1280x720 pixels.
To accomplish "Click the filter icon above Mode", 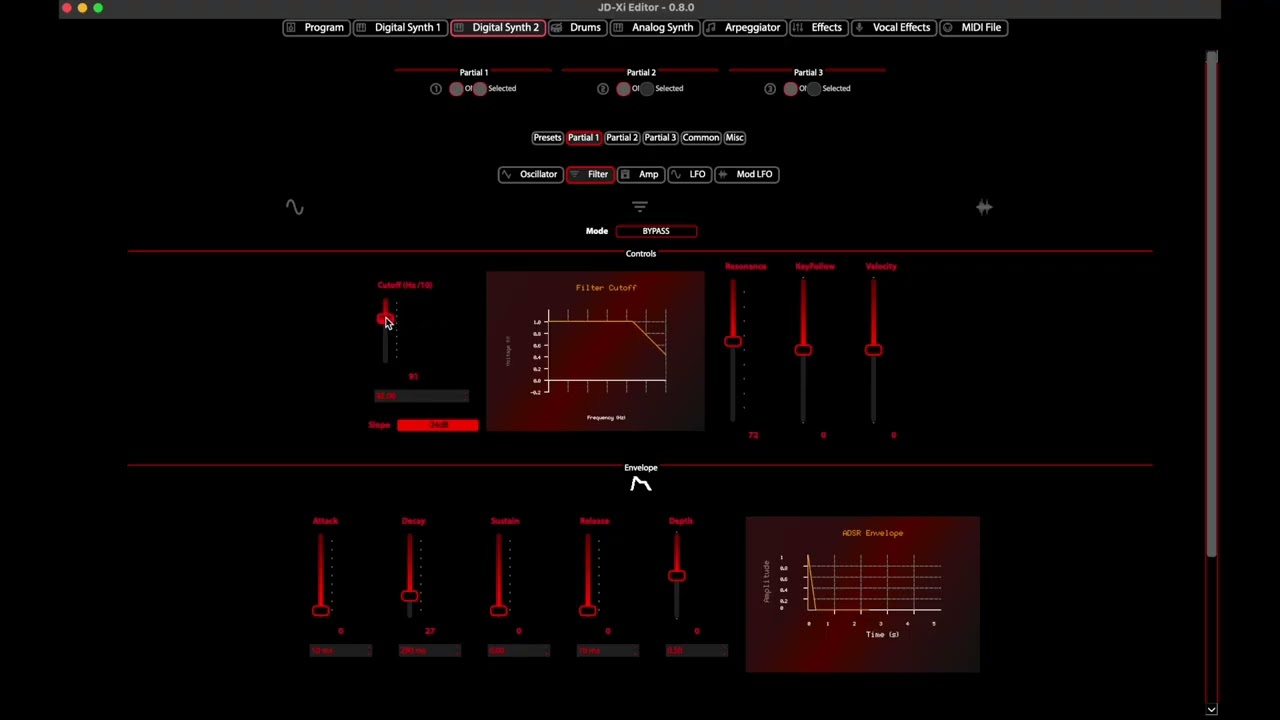I will tap(640, 207).
